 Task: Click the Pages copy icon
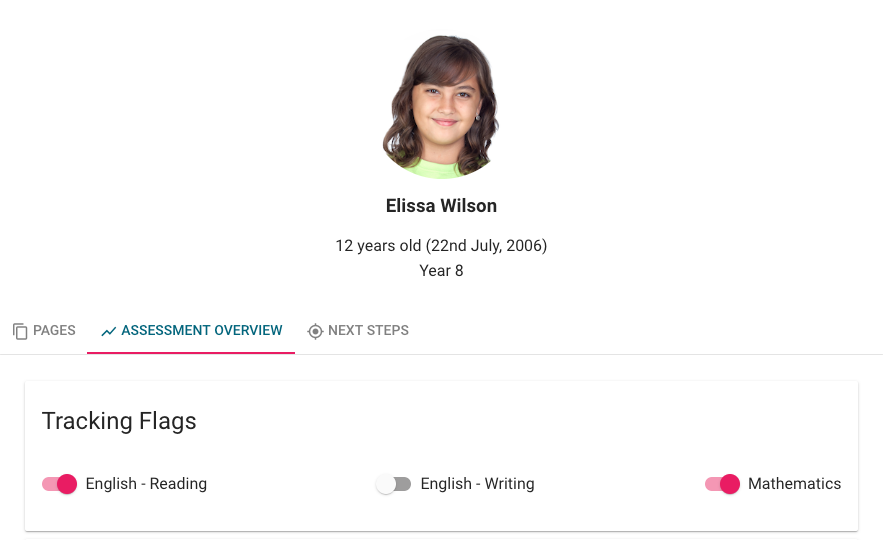point(20,331)
